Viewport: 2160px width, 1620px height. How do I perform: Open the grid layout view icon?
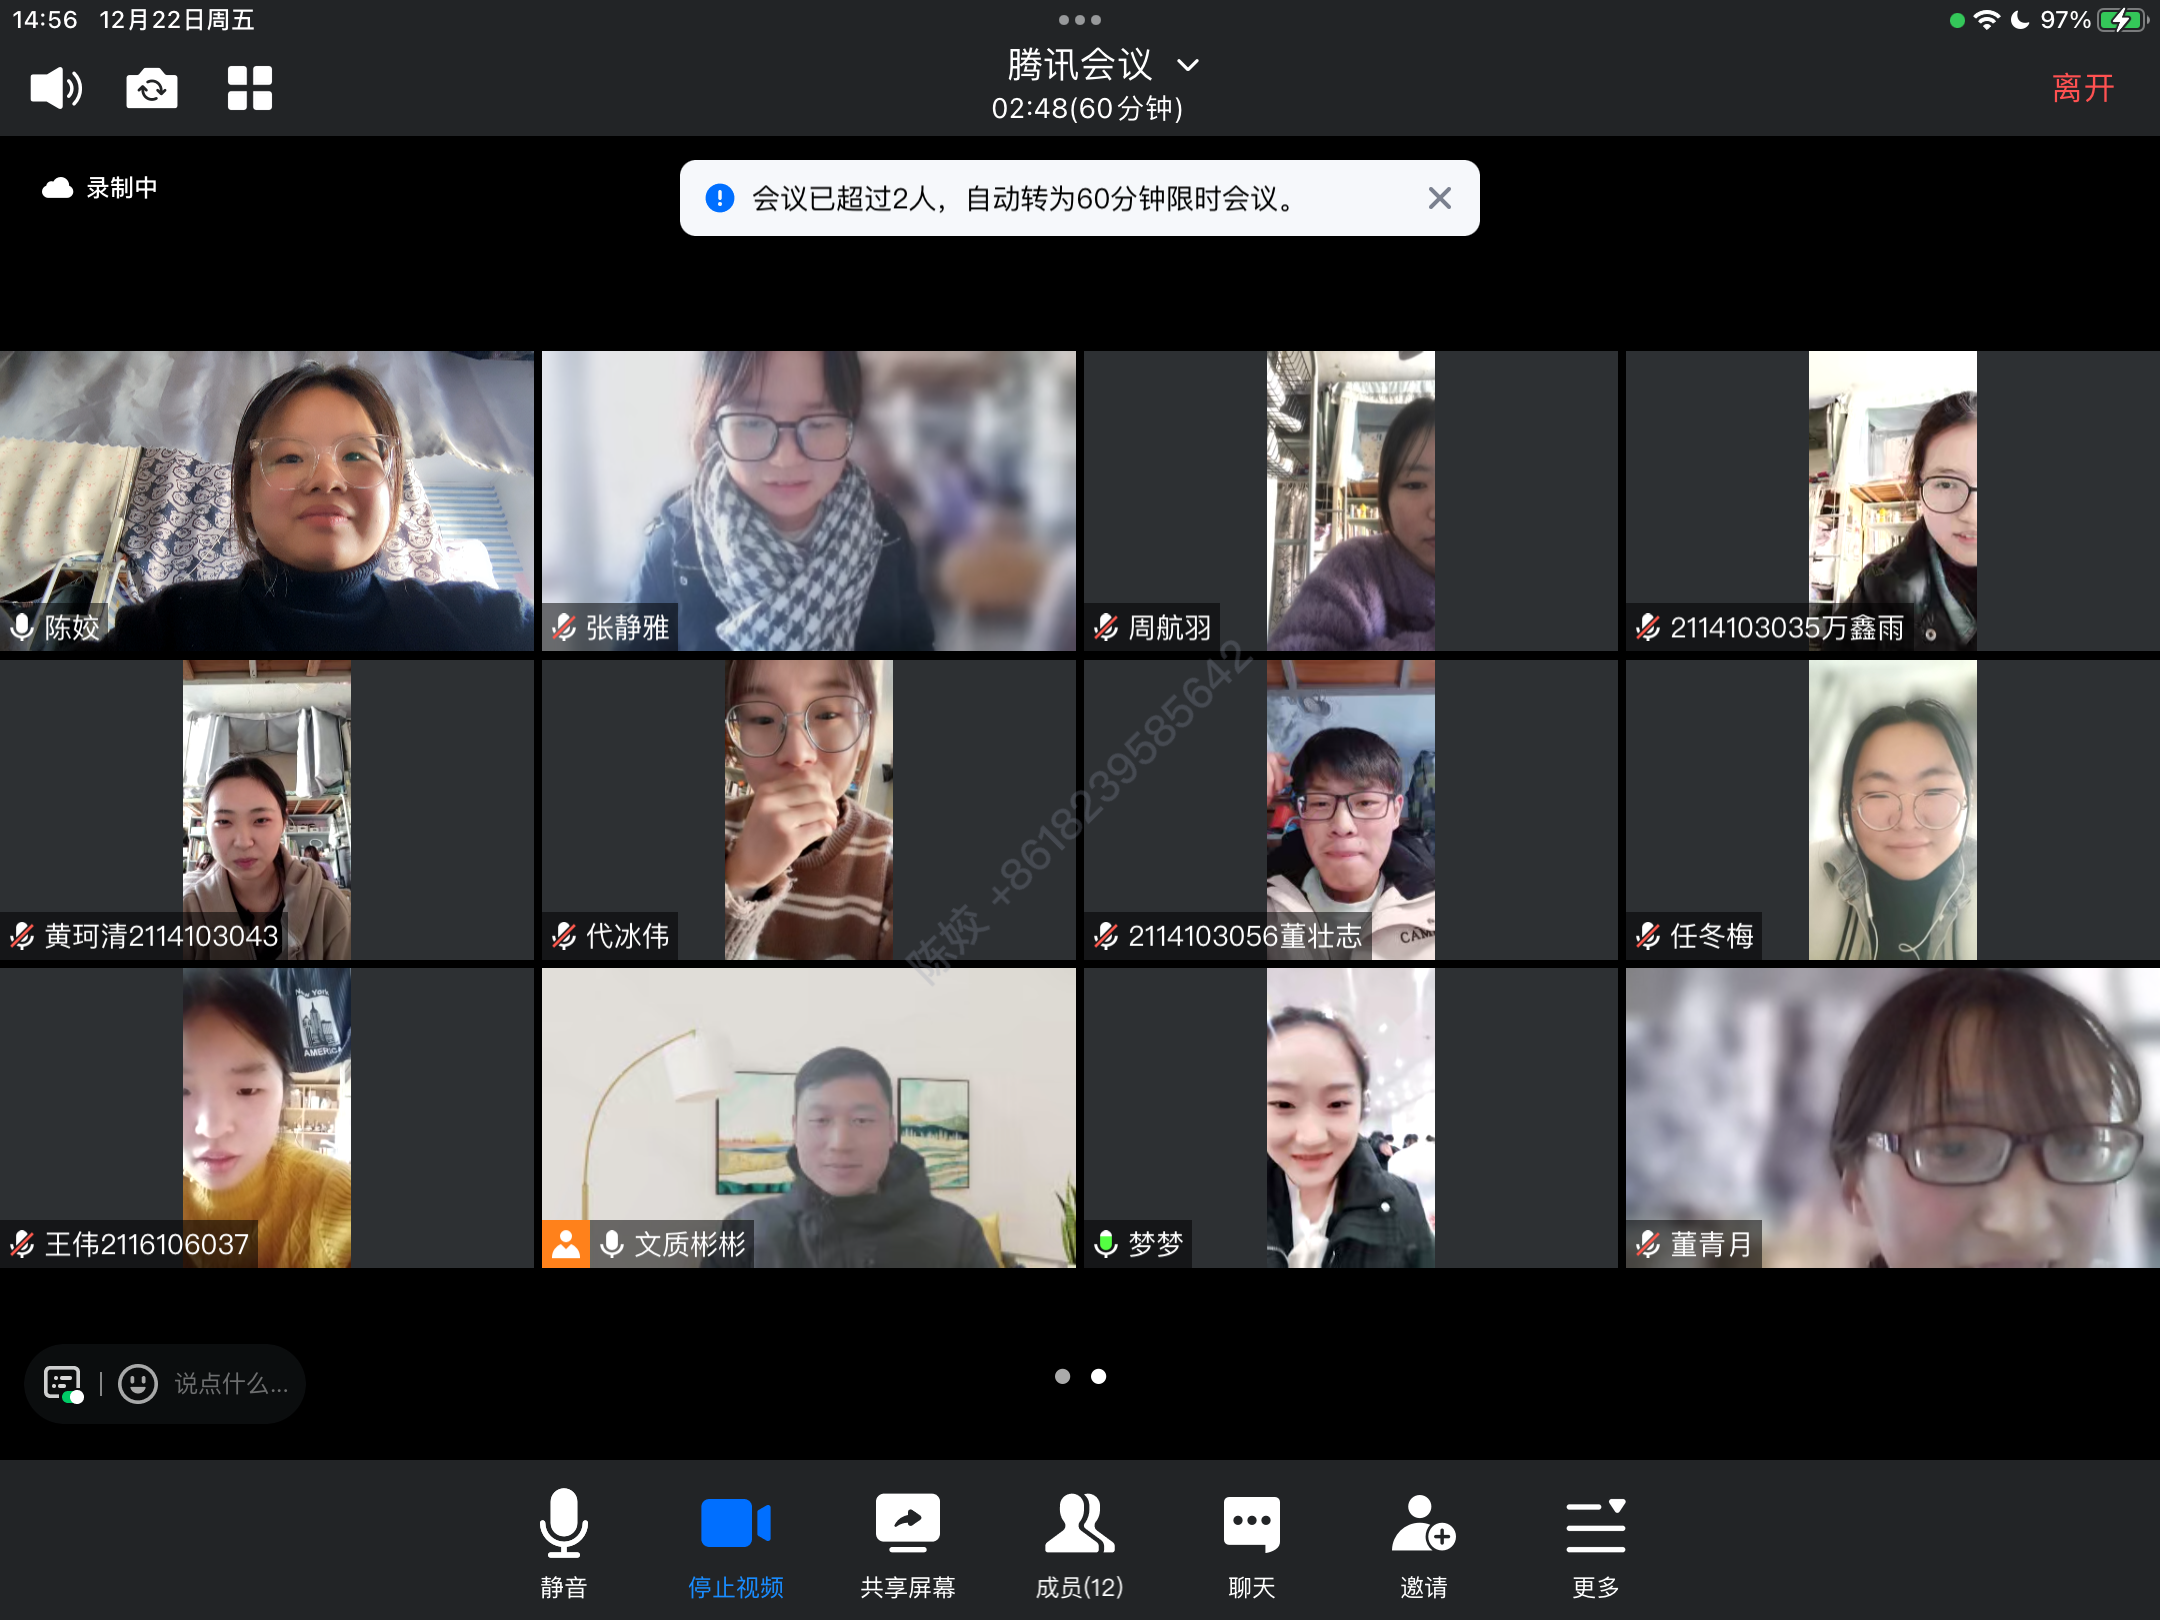tap(249, 89)
